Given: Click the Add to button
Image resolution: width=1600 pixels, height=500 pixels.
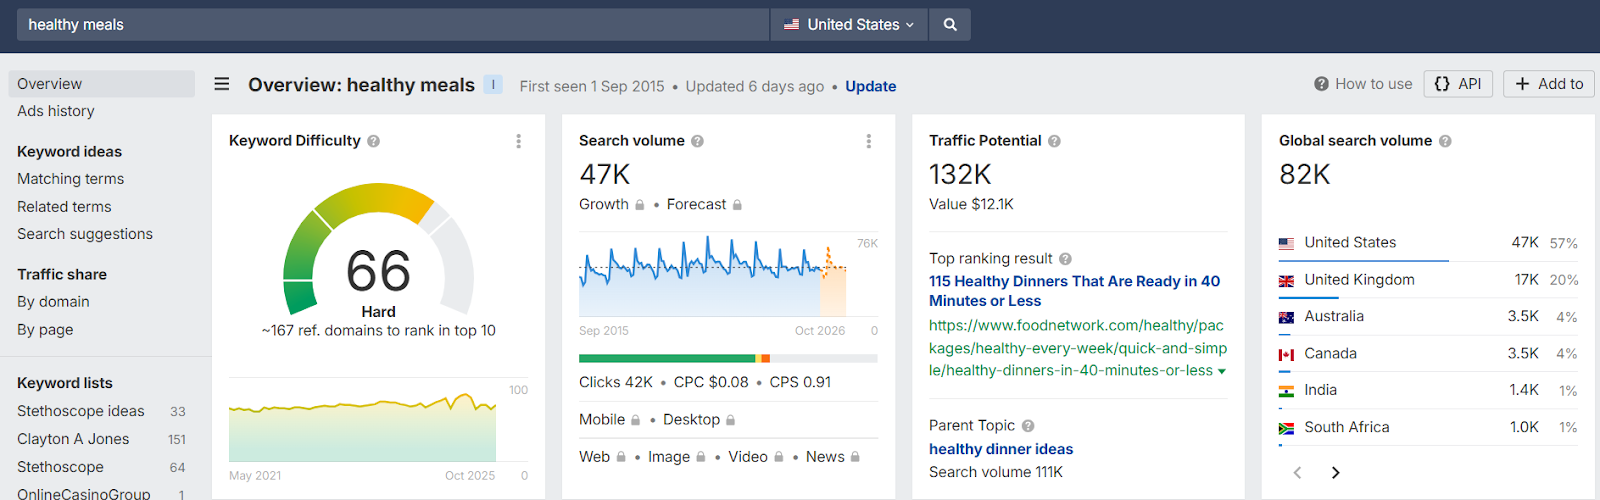Looking at the screenshot, I should 1549,84.
